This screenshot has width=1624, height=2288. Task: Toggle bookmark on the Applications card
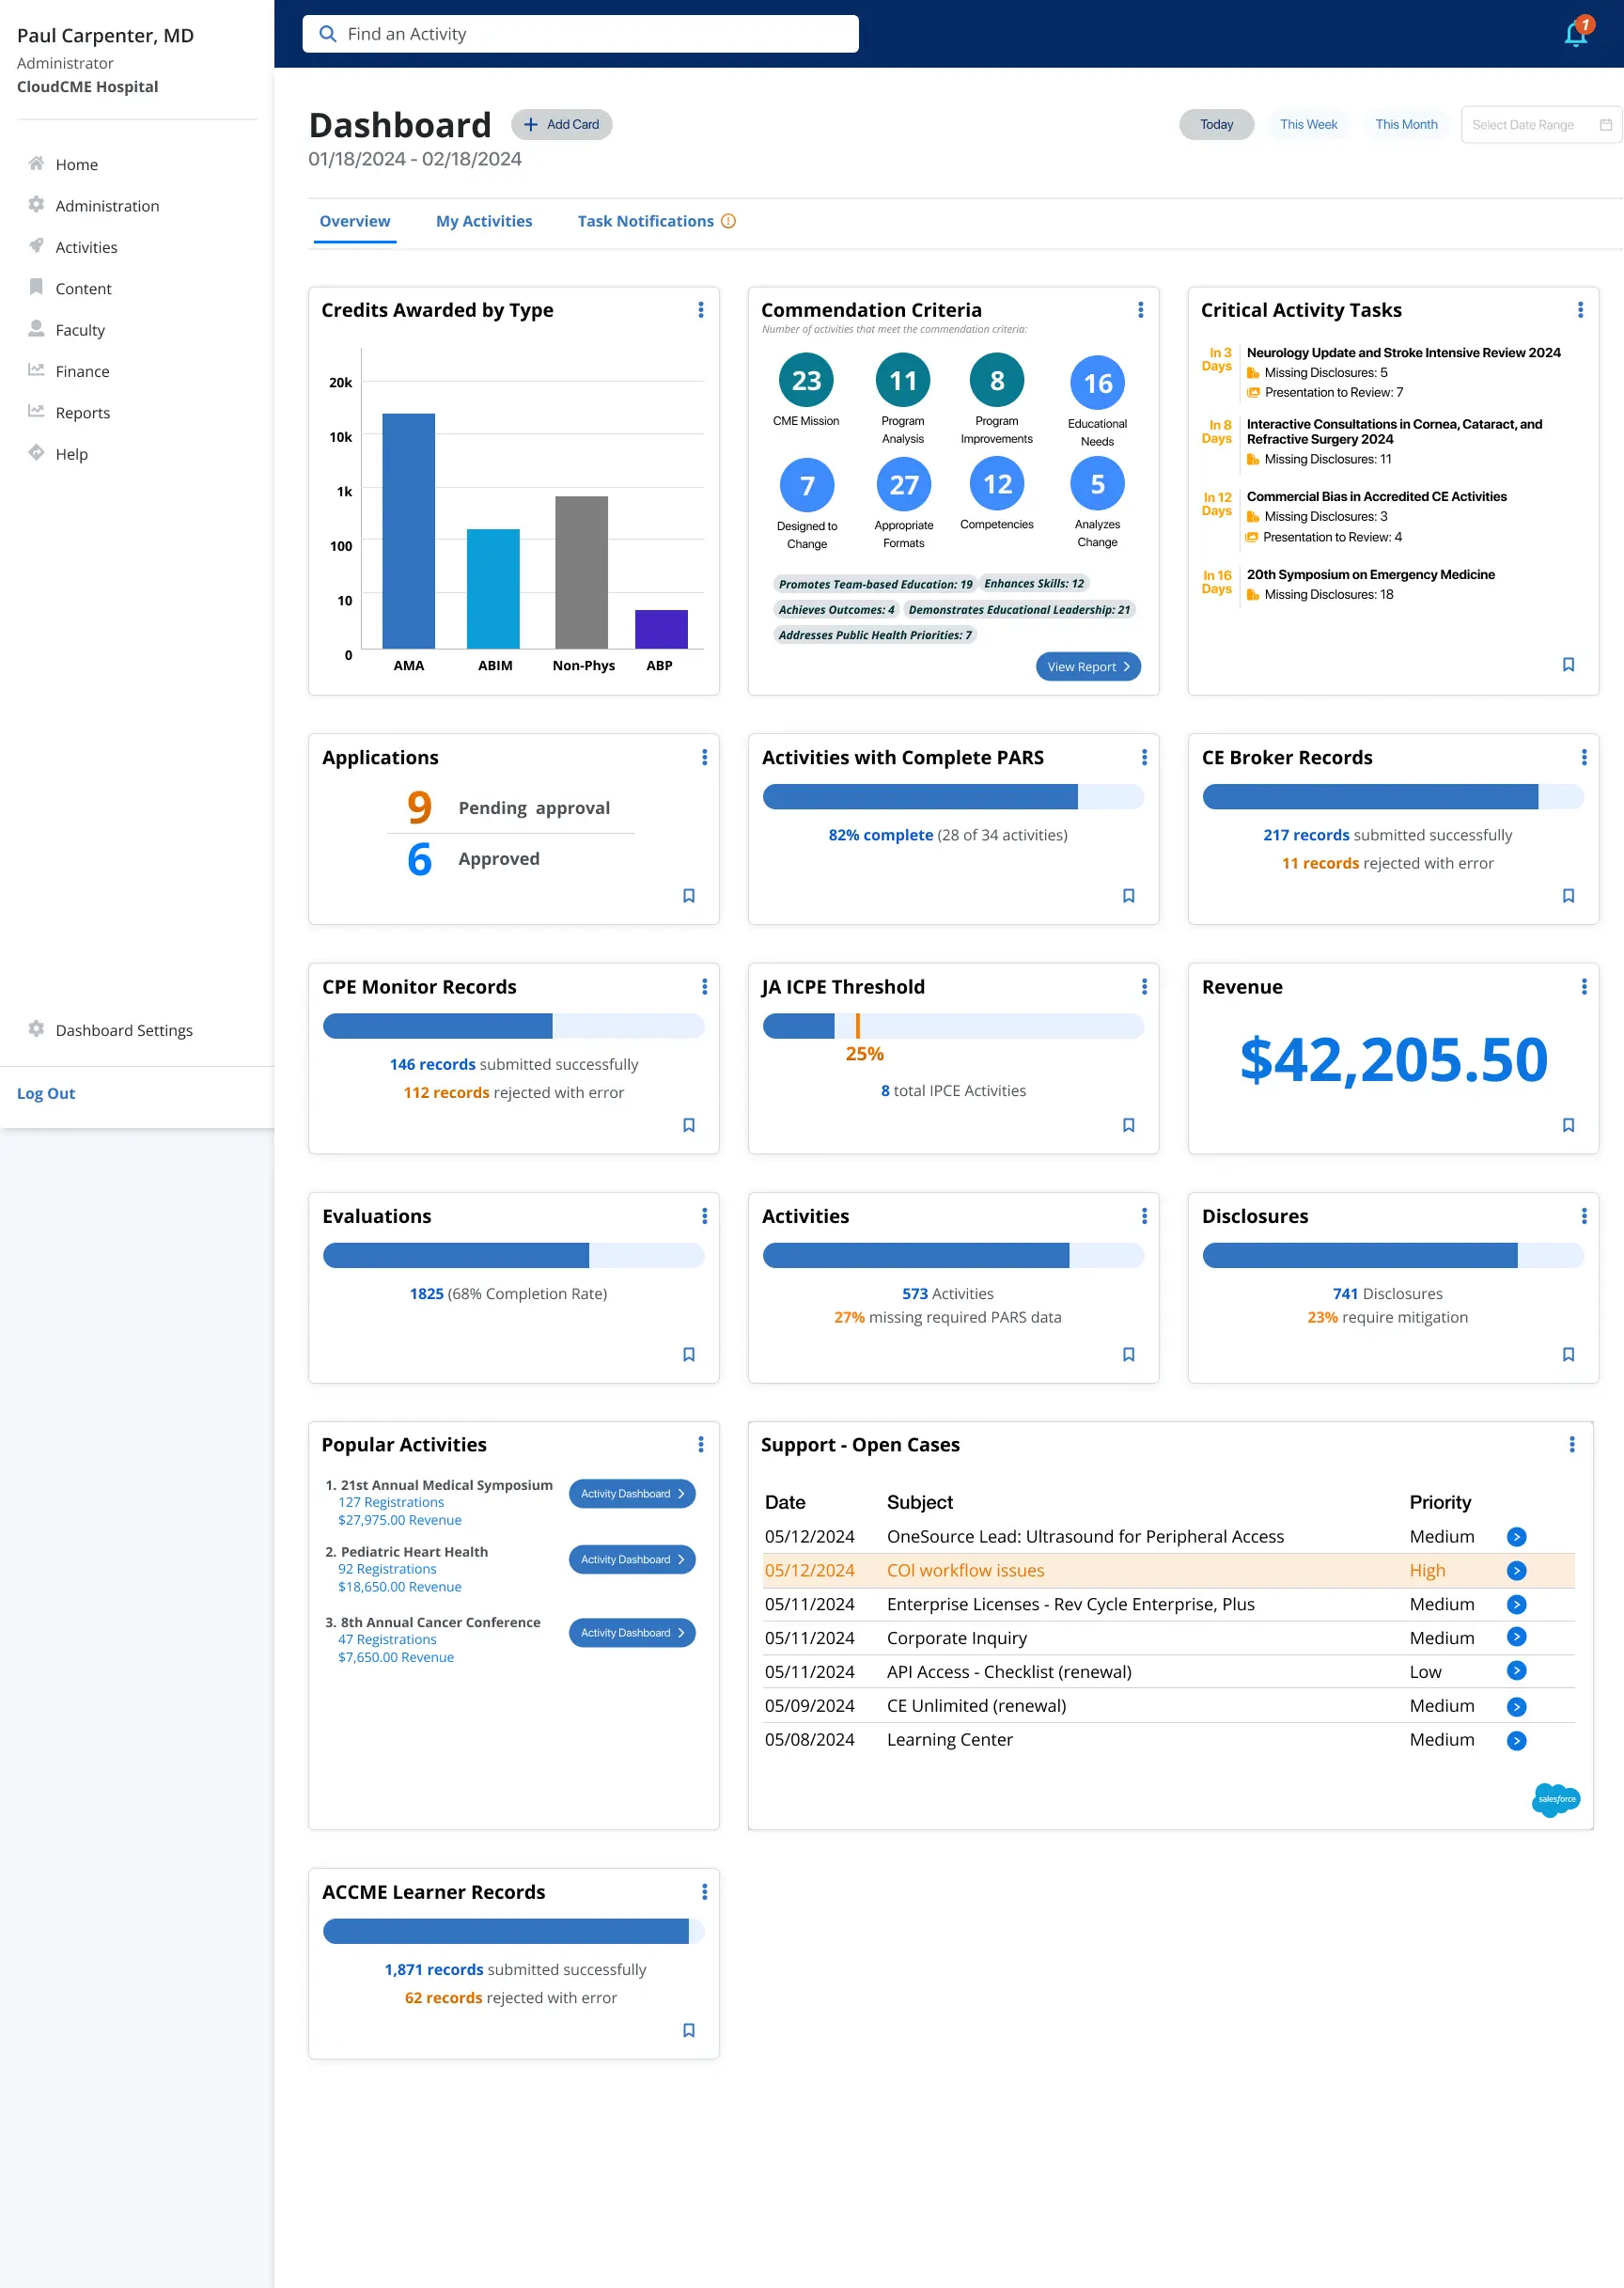(688, 896)
